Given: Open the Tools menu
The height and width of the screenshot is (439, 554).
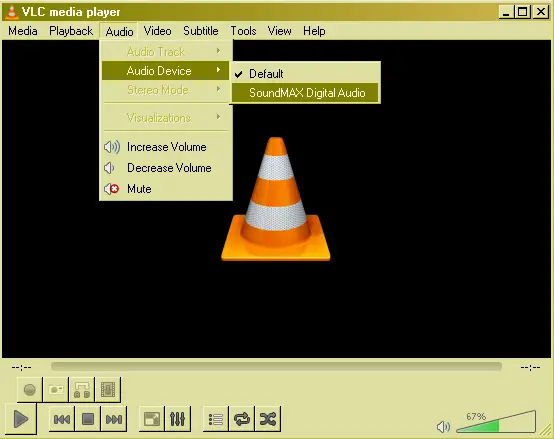Looking at the screenshot, I should (243, 31).
